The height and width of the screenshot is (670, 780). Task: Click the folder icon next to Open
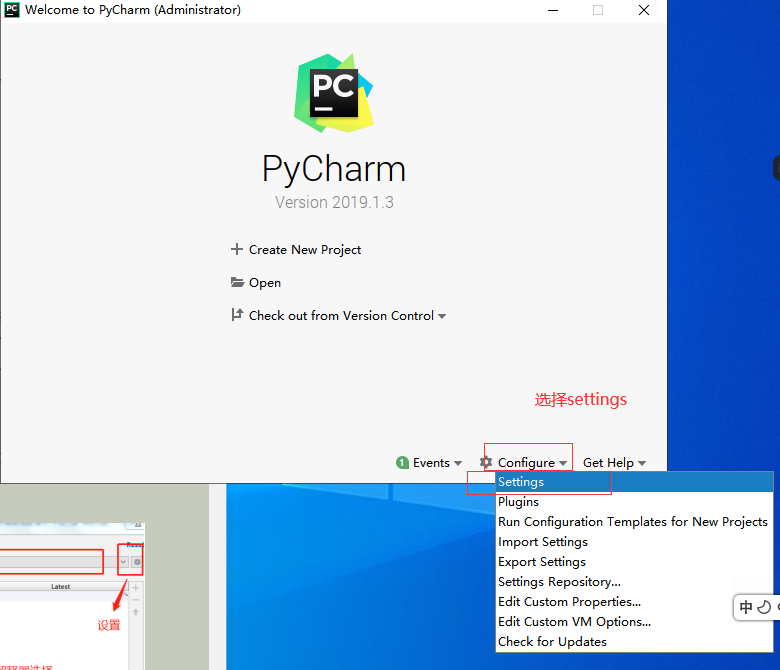click(237, 282)
